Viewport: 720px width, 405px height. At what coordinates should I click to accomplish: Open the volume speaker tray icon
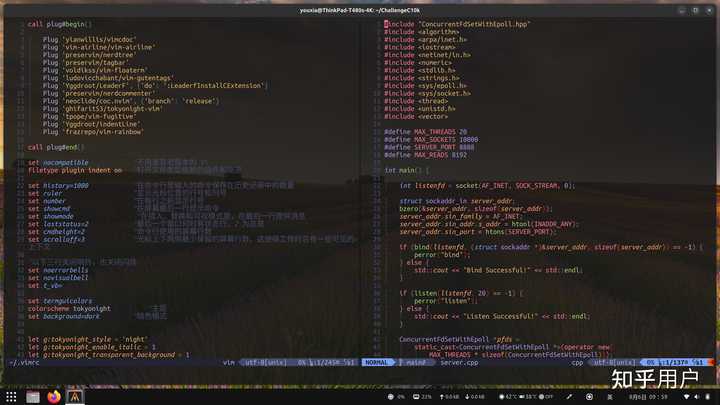click(x=697, y=397)
